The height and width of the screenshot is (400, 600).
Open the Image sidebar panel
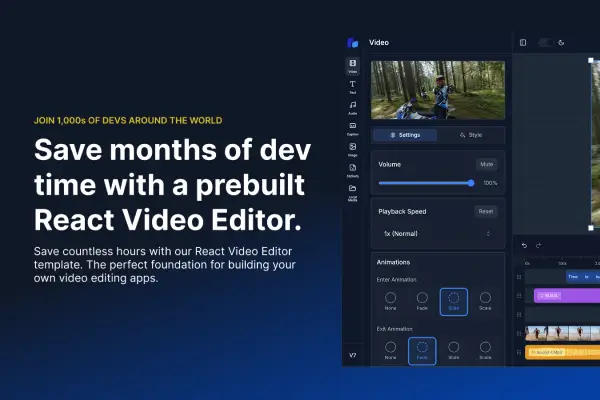pos(352,150)
